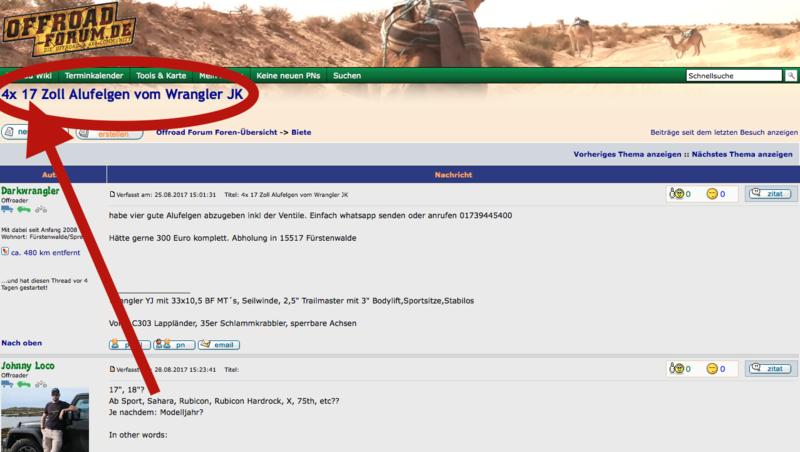This screenshot has width=800, height=452.
Task: Quote Johnny Loco's post with zitat button
Action: coord(770,369)
